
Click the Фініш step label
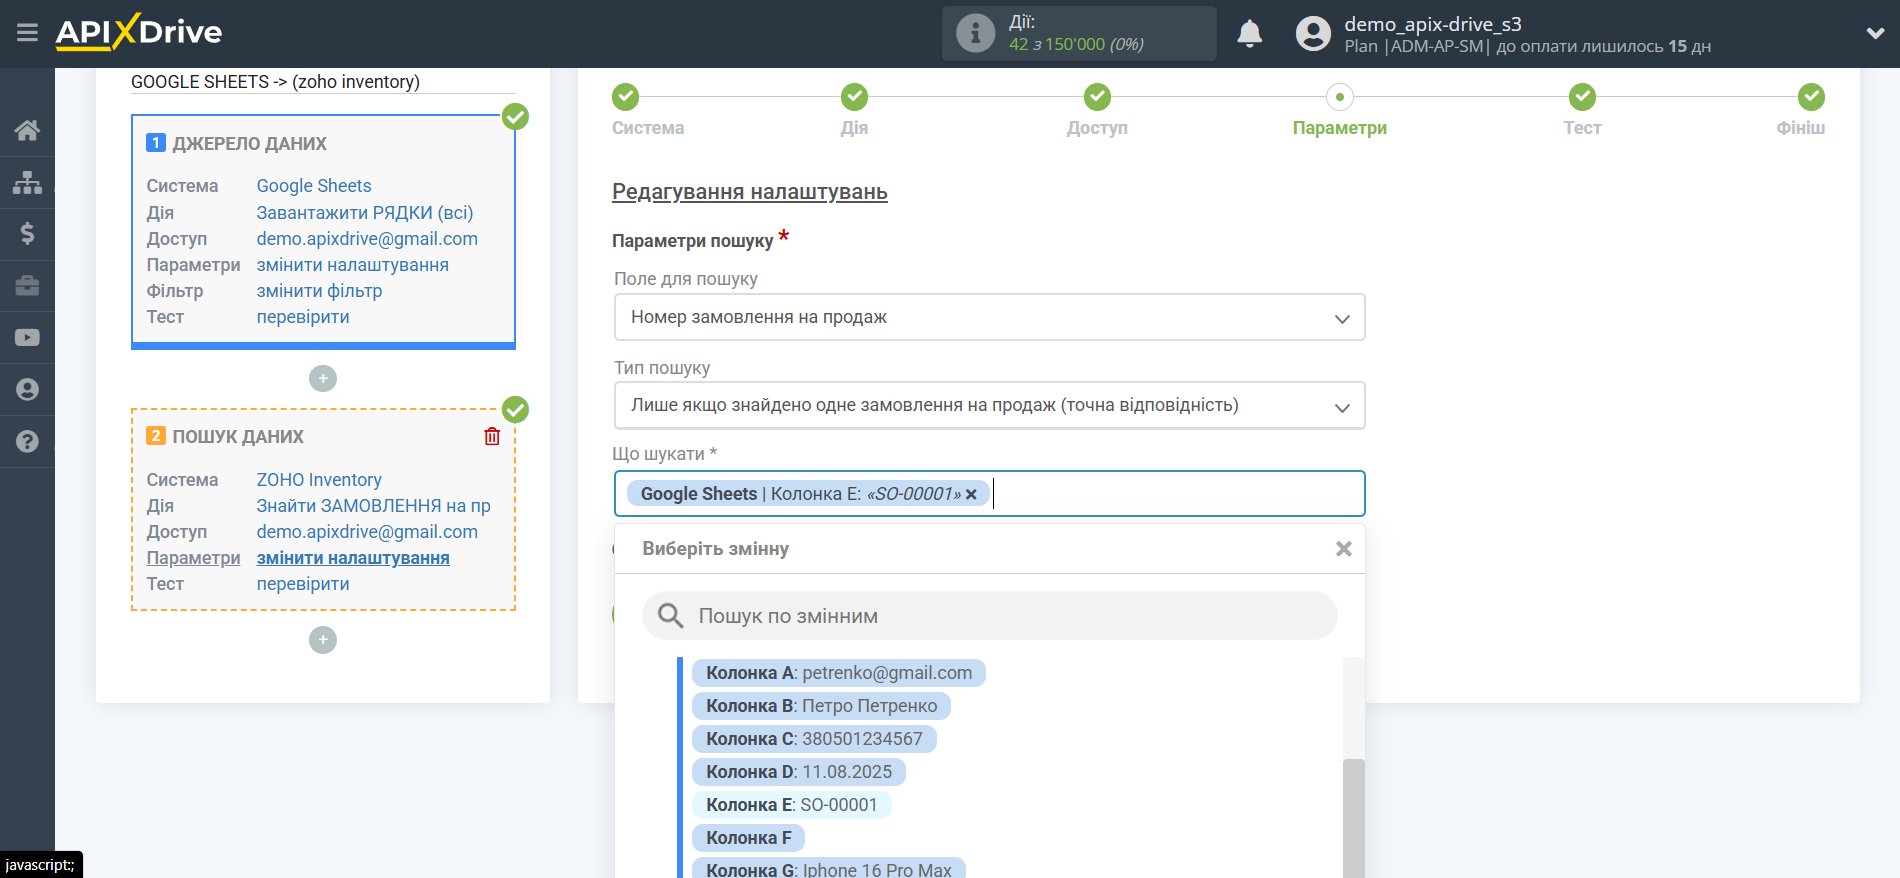point(1800,128)
